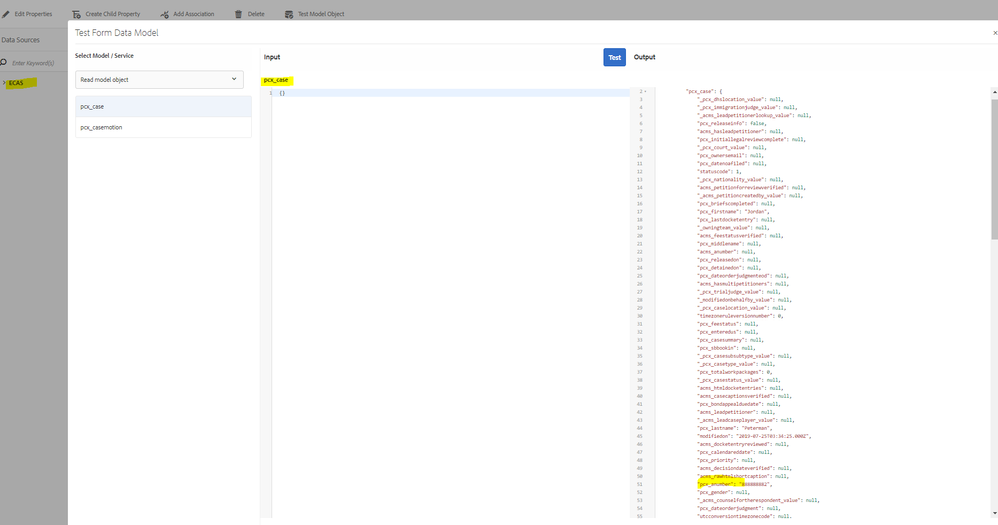The height and width of the screenshot is (525, 998).
Task: Click the Select Model / Service label
Action: tap(104, 56)
